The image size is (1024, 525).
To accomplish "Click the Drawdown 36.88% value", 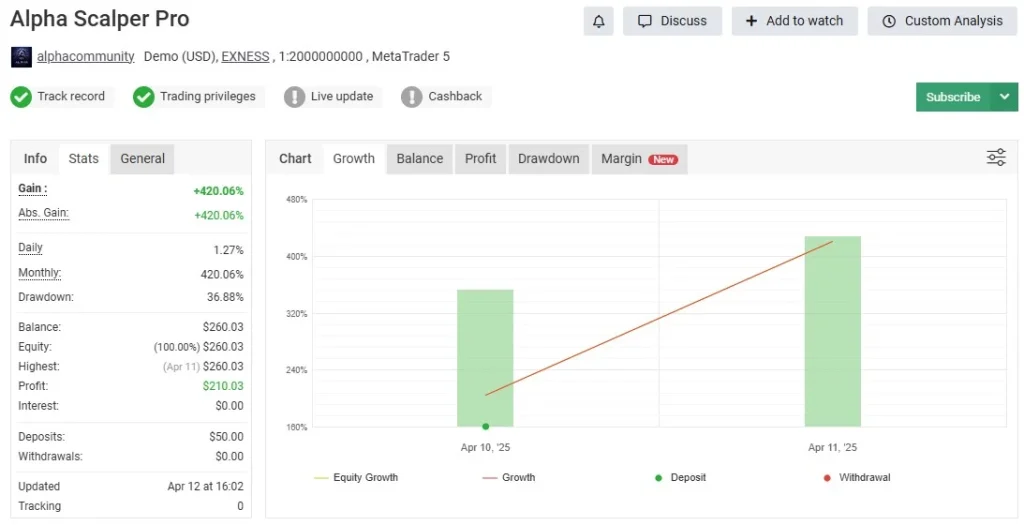I will point(225,297).
